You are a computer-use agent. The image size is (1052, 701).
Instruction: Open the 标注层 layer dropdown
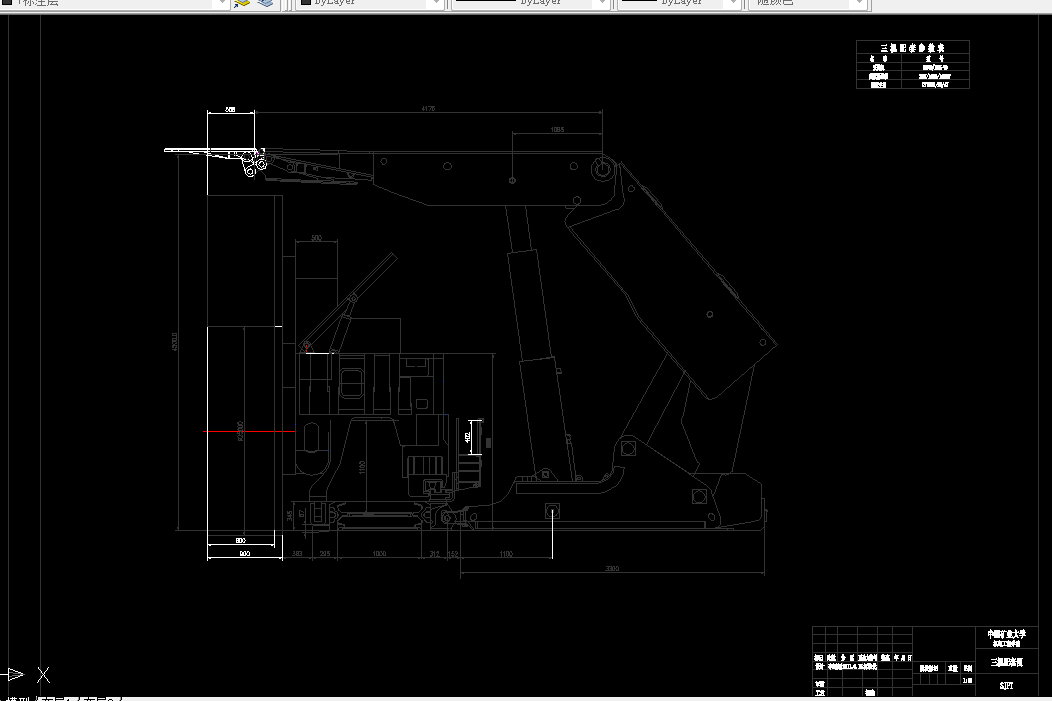(114, 3)
